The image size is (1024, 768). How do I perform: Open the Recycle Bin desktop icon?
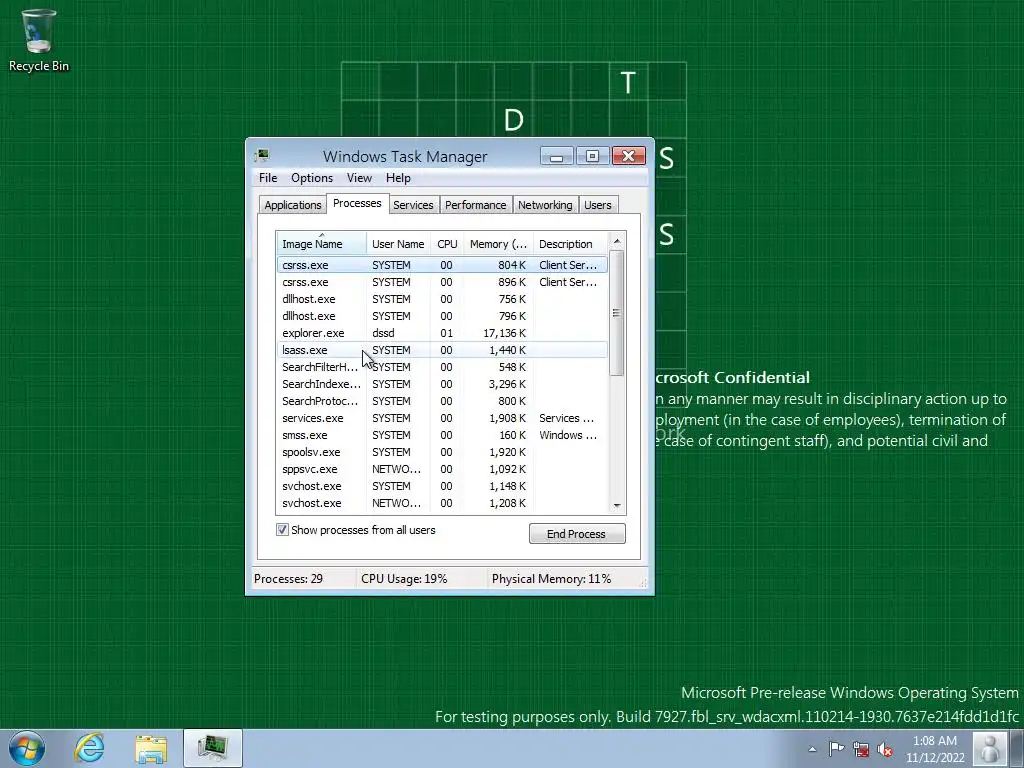click(39, 40)
